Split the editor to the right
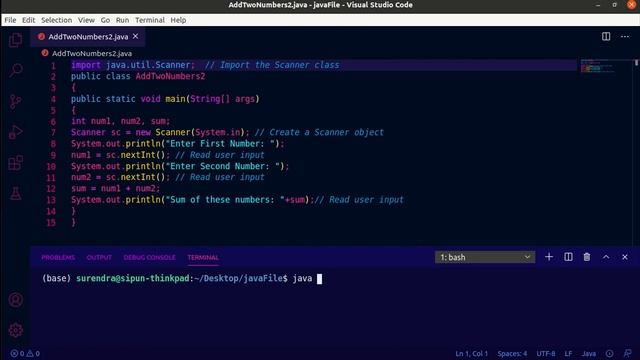640x360 pixels. [x=606, y=36]
